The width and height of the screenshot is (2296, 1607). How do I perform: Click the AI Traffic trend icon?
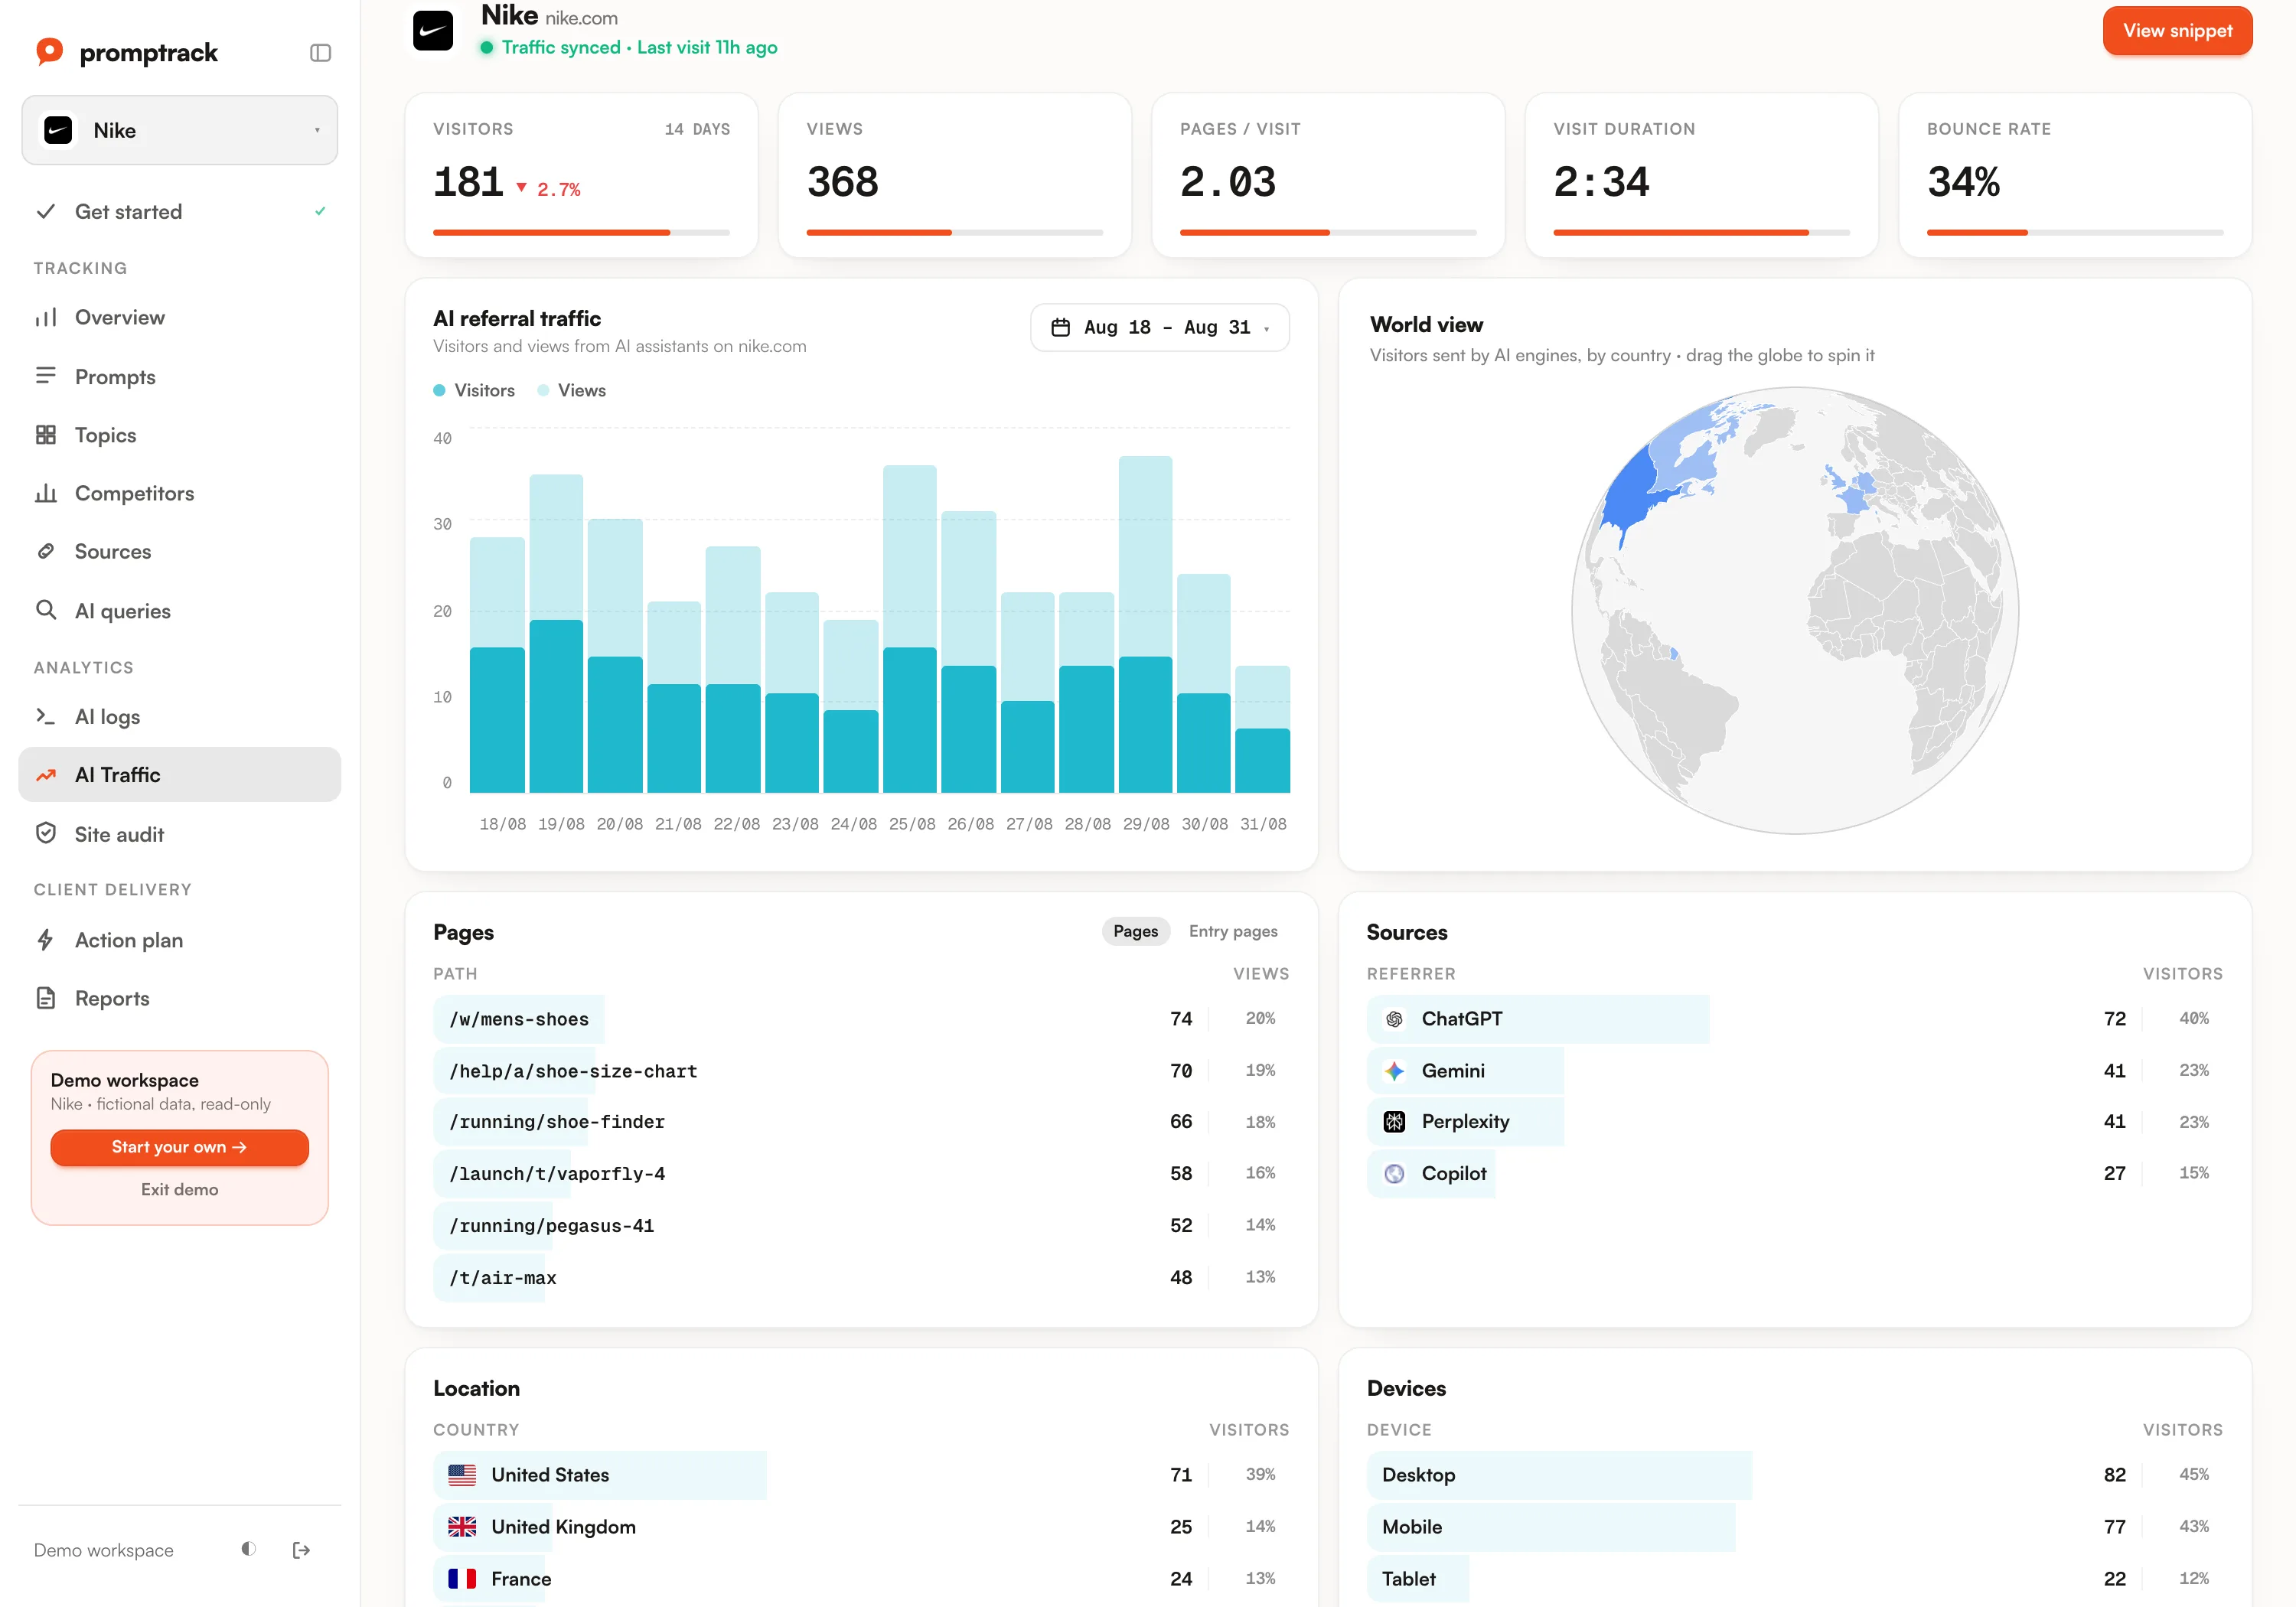pyautogui.click(x=46, y=775)
